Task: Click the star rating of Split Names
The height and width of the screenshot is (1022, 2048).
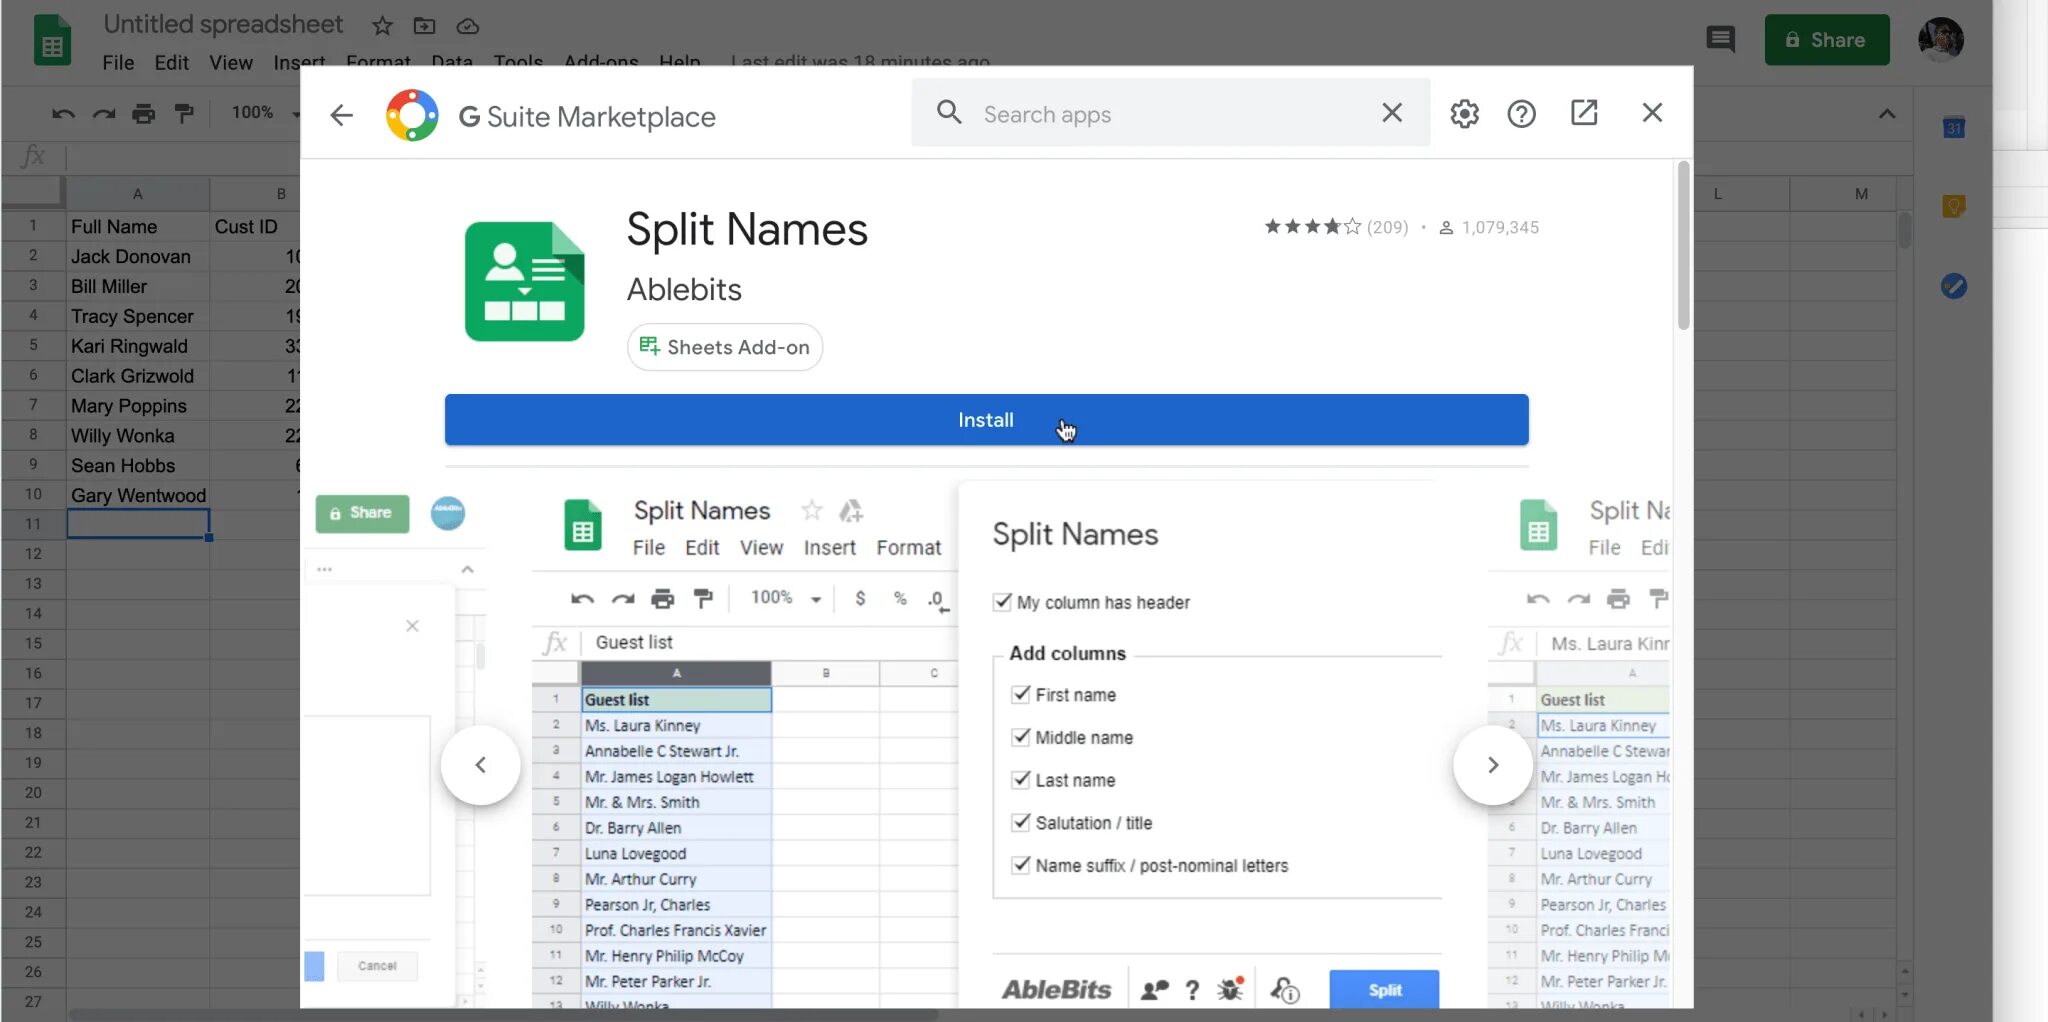Action: (1312, 227)
